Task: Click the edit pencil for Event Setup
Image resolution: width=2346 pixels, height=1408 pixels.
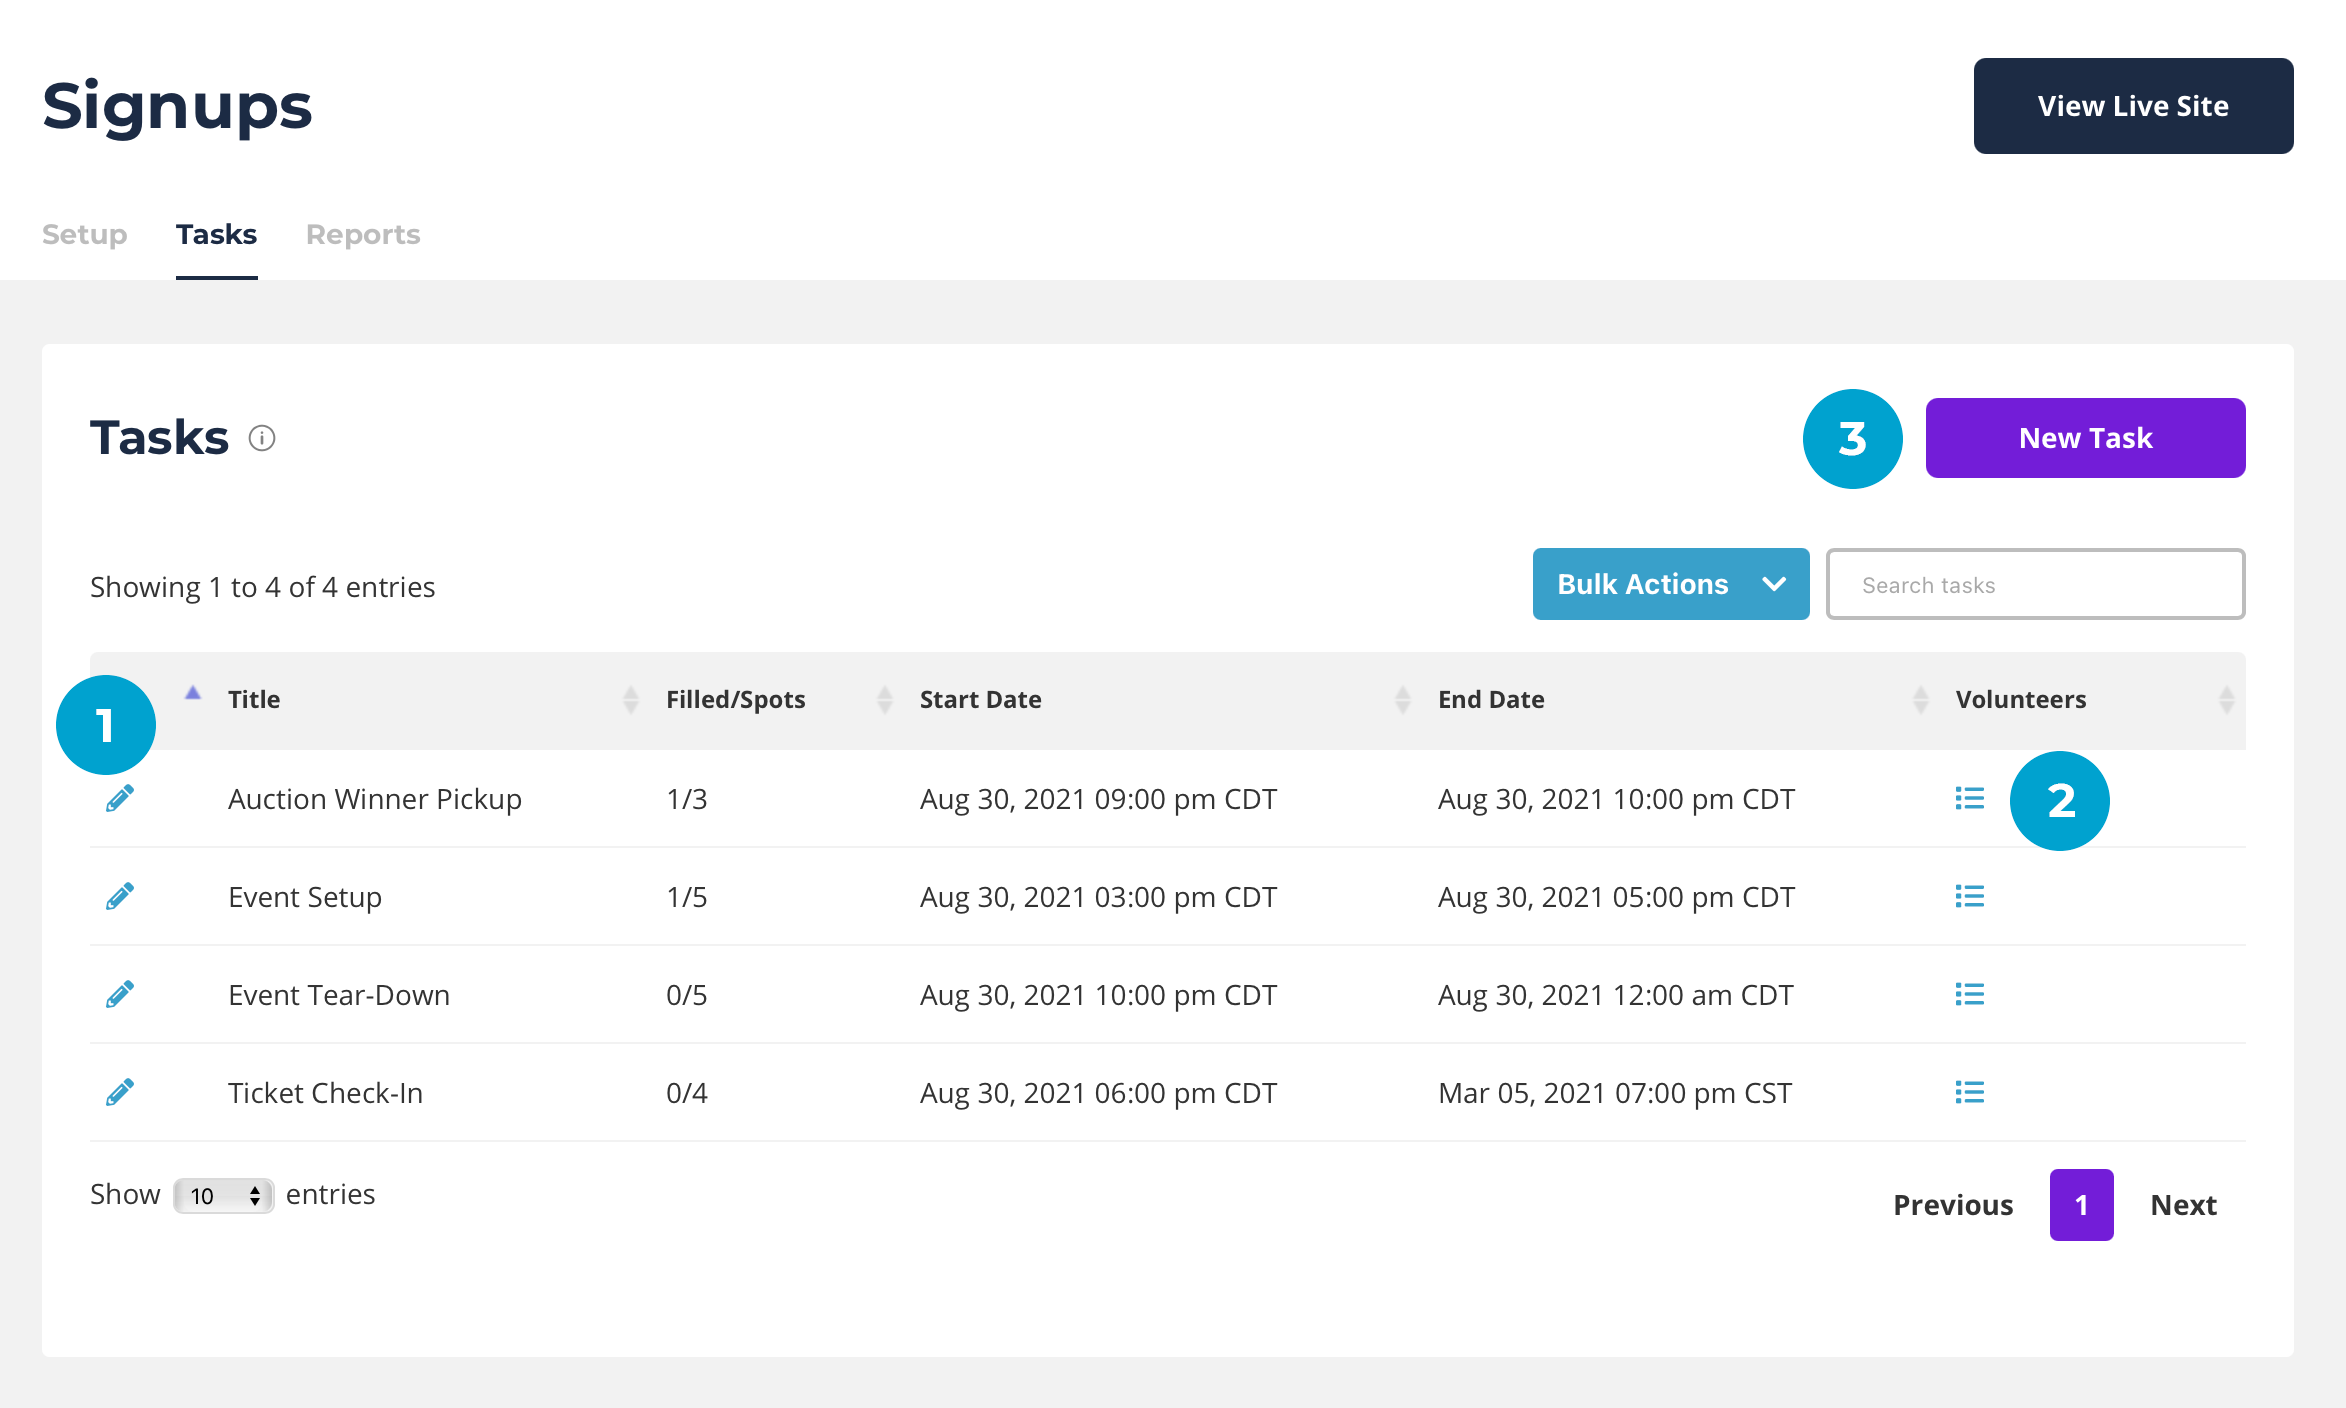Action: (x=120, y=897)
